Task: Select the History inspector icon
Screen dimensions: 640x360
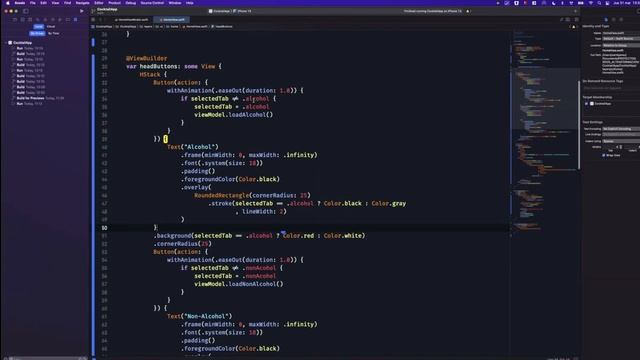Action: 613,19
